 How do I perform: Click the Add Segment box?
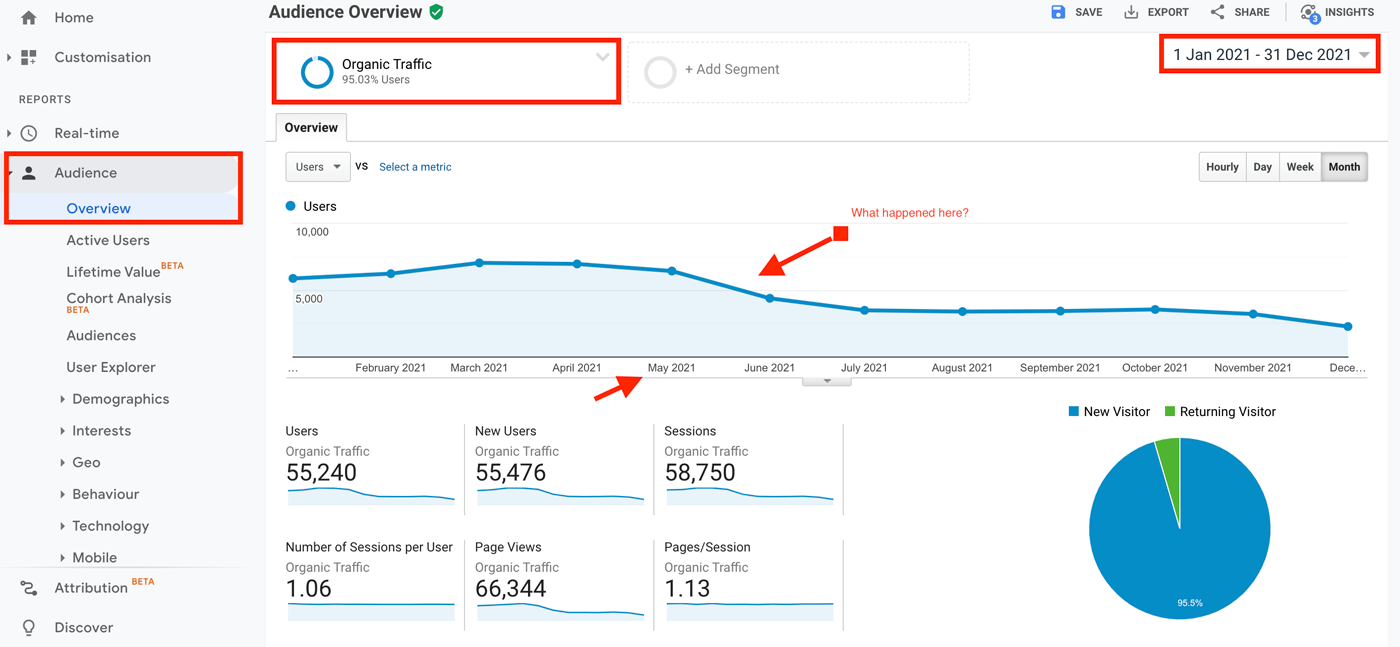point(798,71)
